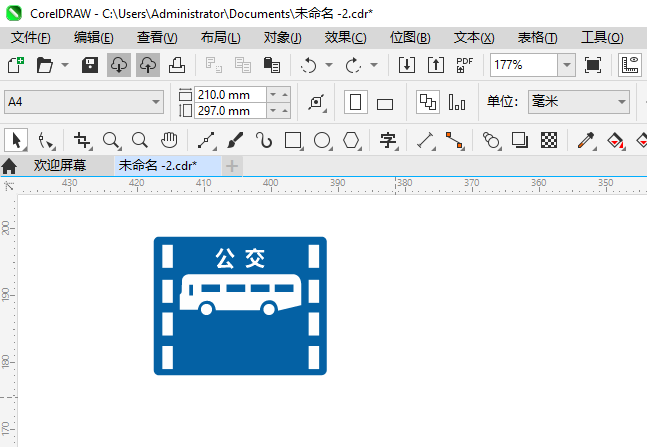Click the cloud upload icon

(148, 65)
